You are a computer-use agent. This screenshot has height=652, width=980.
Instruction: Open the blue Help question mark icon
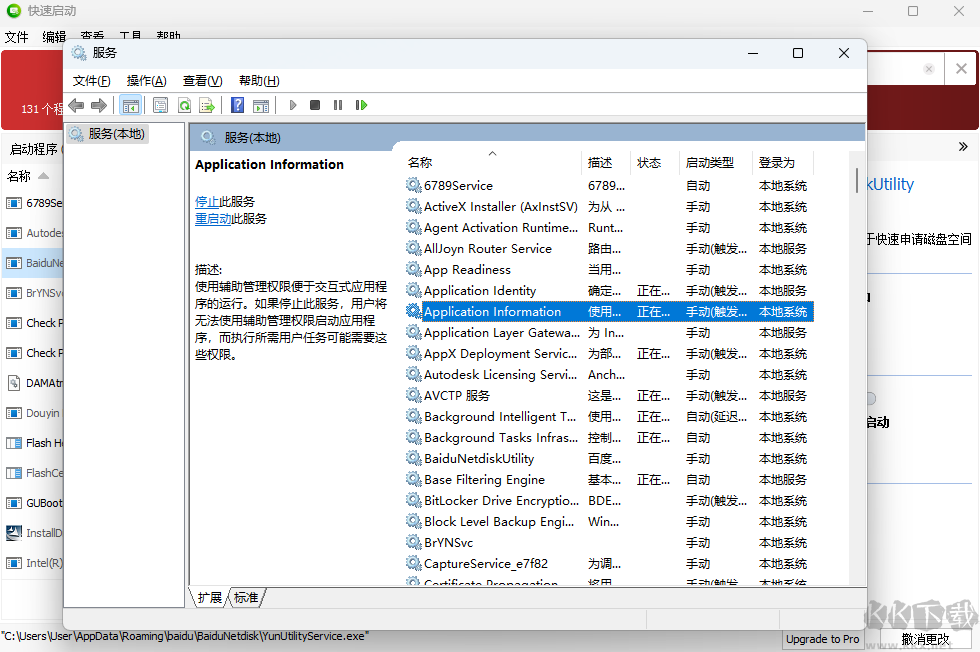click(238, 105)
